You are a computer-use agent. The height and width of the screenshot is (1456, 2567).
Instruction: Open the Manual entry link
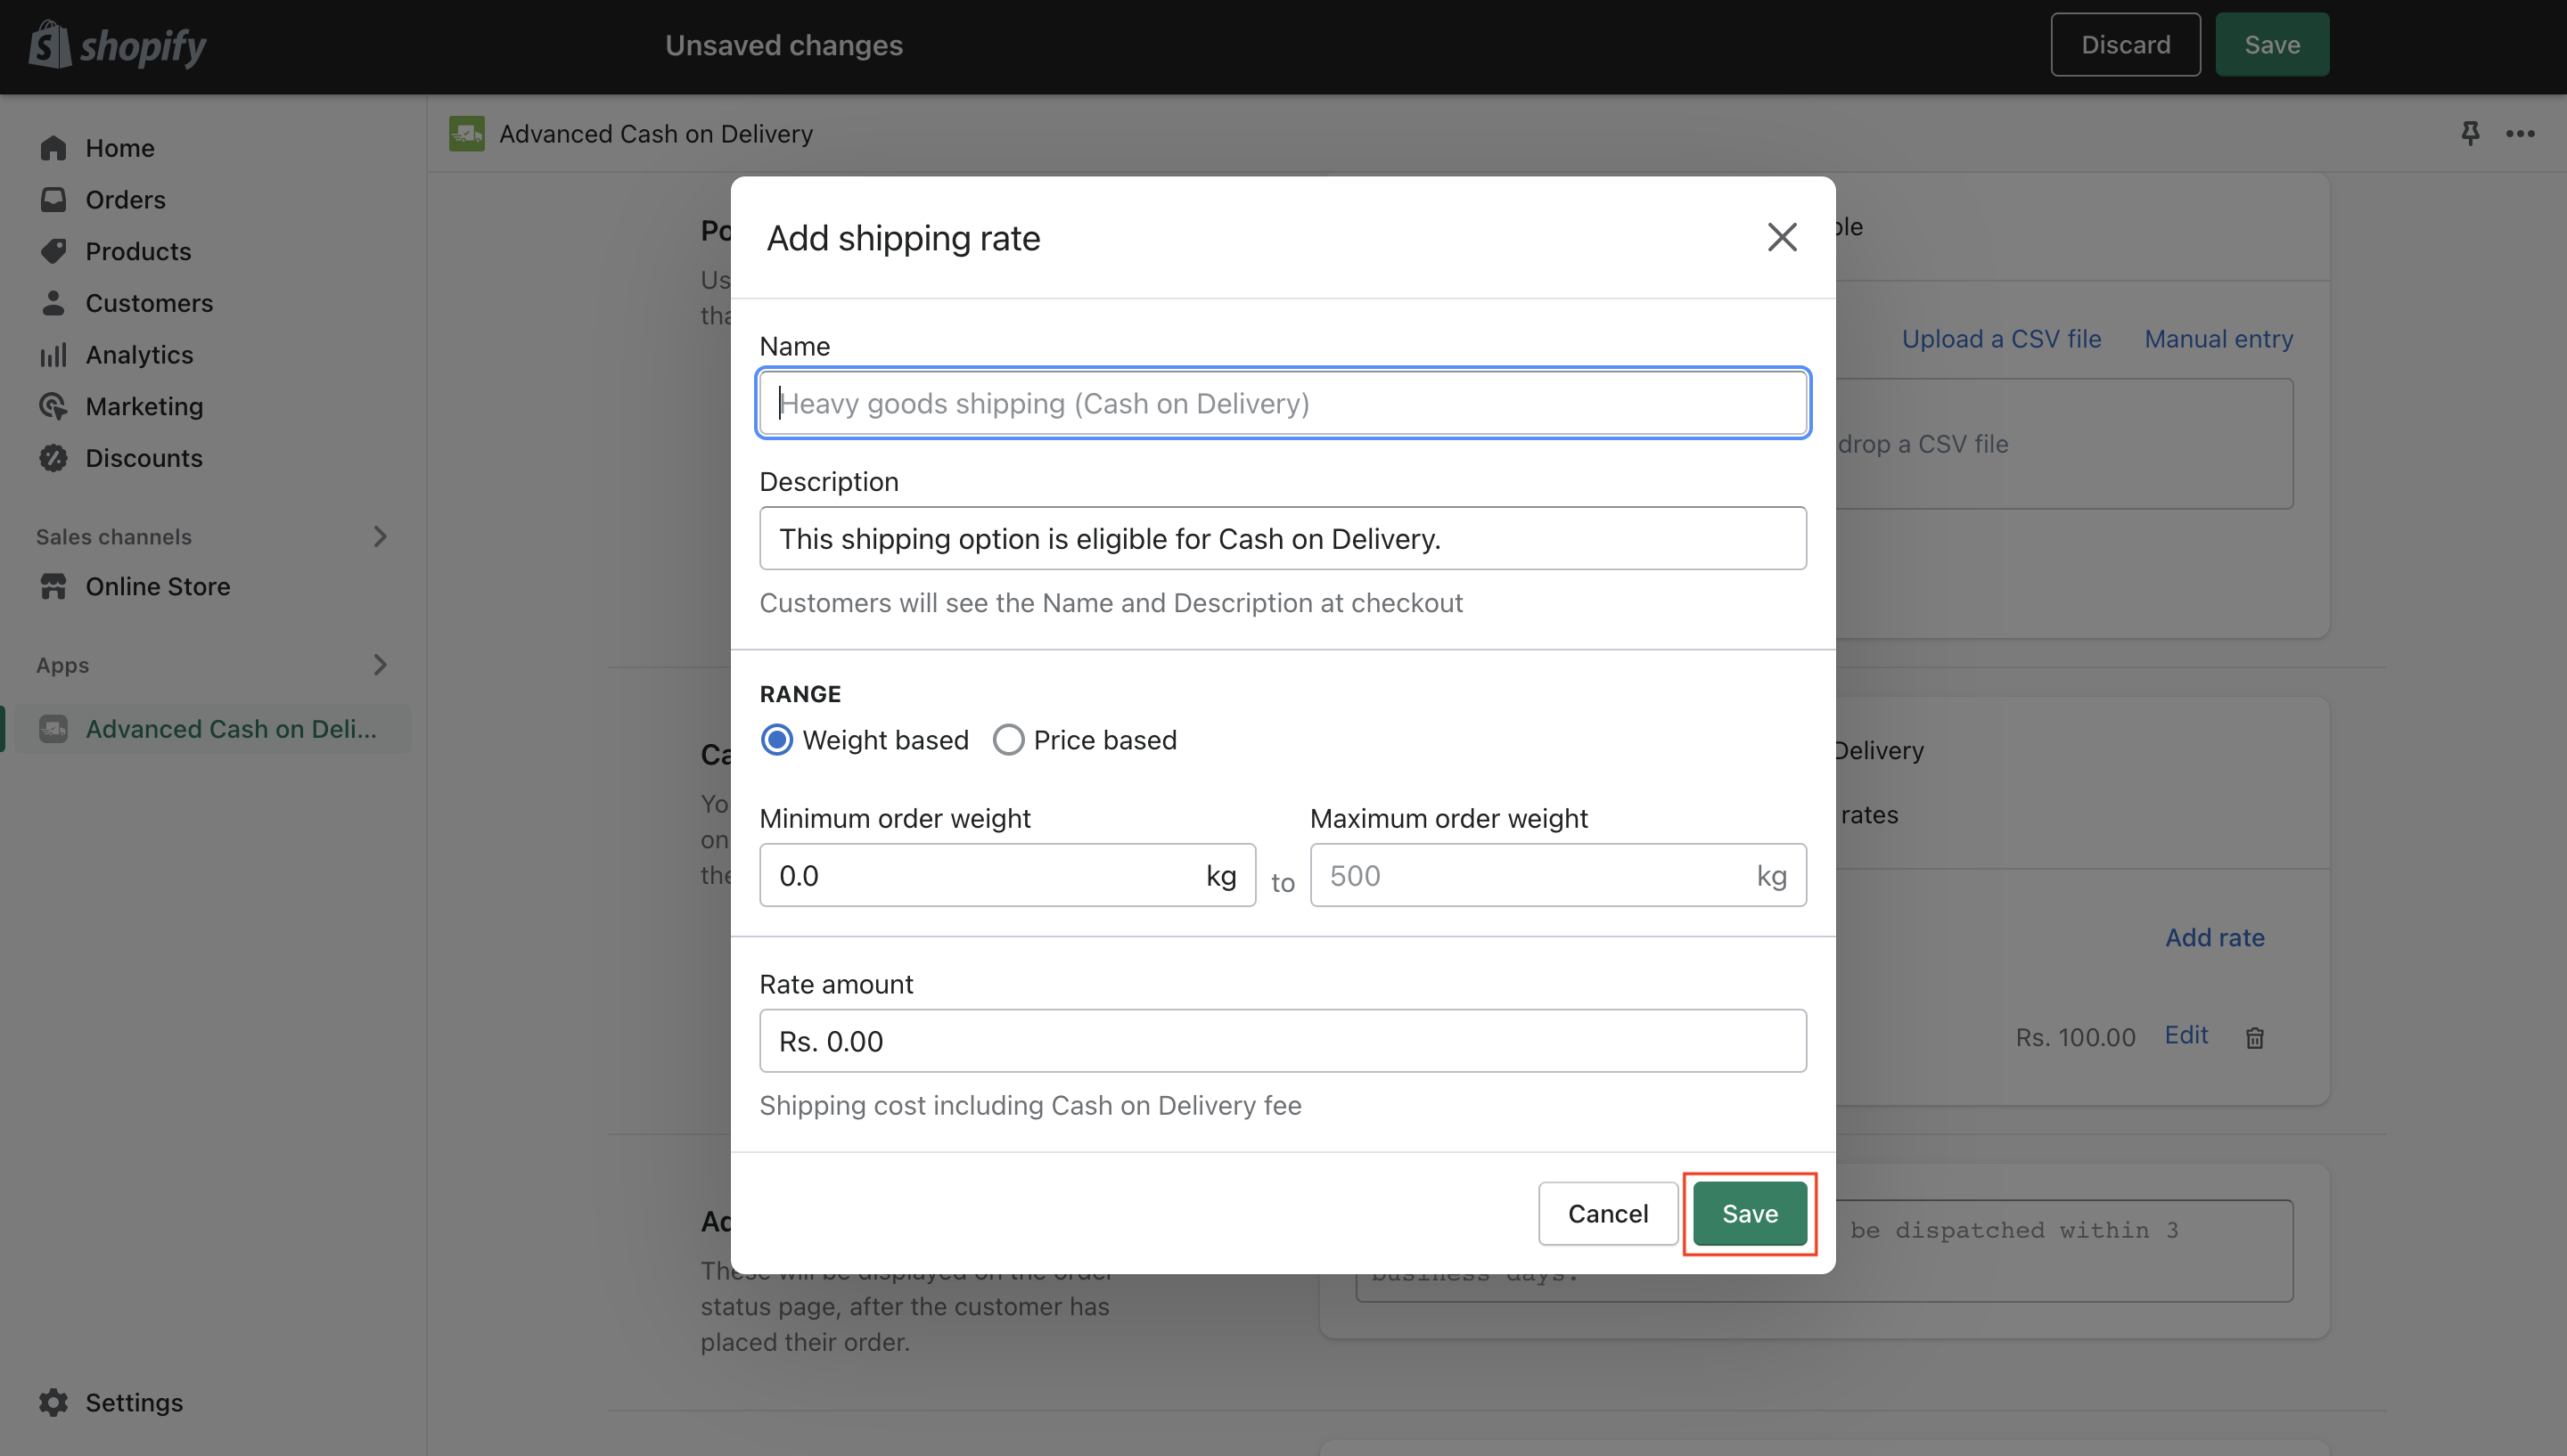pyautogui.click(x=2218, y=338)
